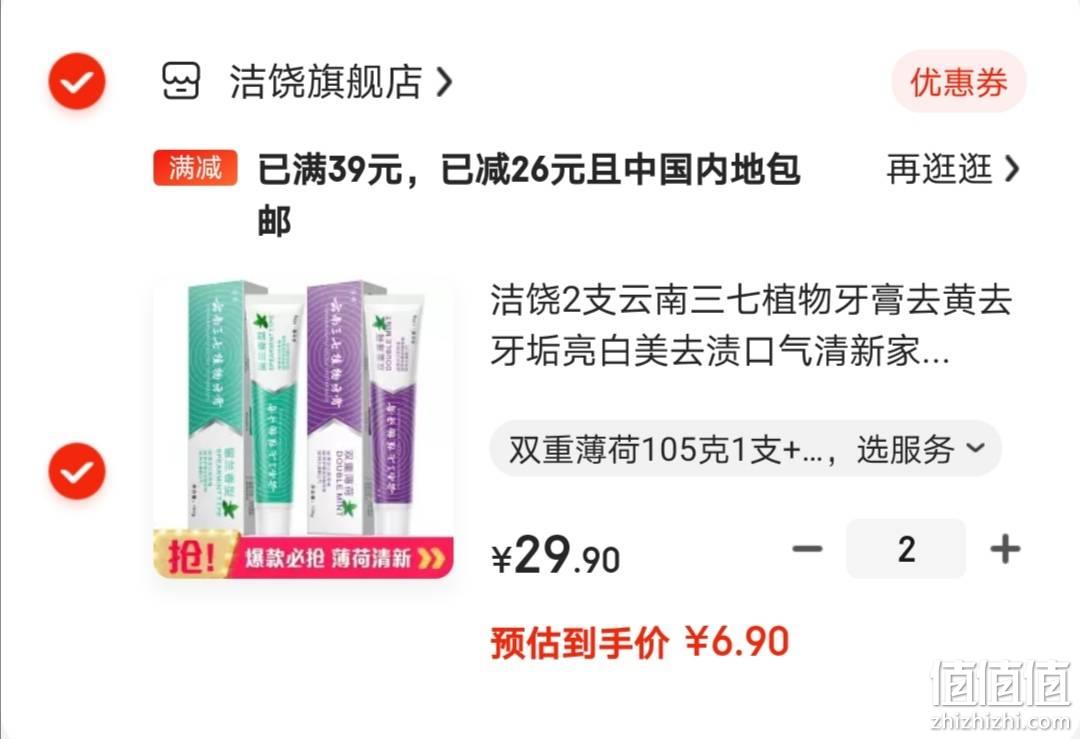The image size is (1080, 739).
Task: Increase quantity with the plus icon
Action: (x=1005, y=549)
